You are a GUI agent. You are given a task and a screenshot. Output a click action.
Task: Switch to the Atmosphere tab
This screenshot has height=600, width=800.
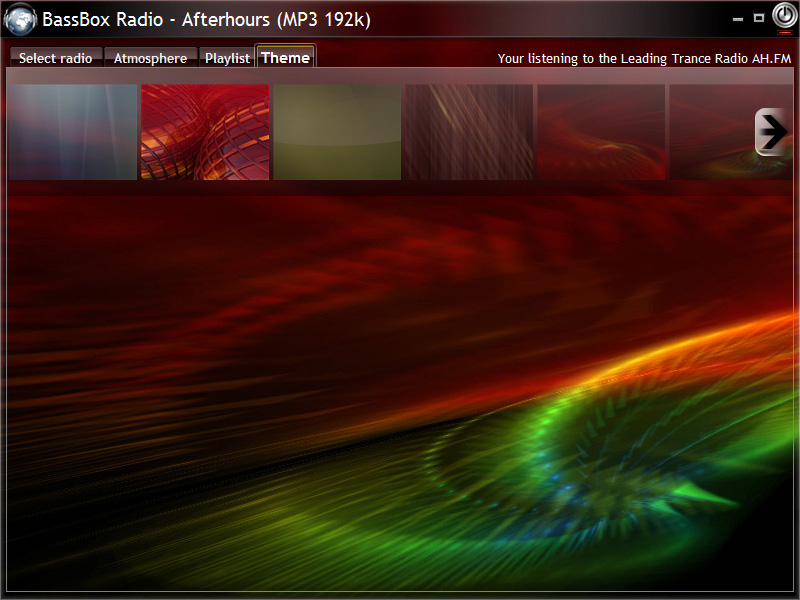pyautogui.click(x=151, y=58)
